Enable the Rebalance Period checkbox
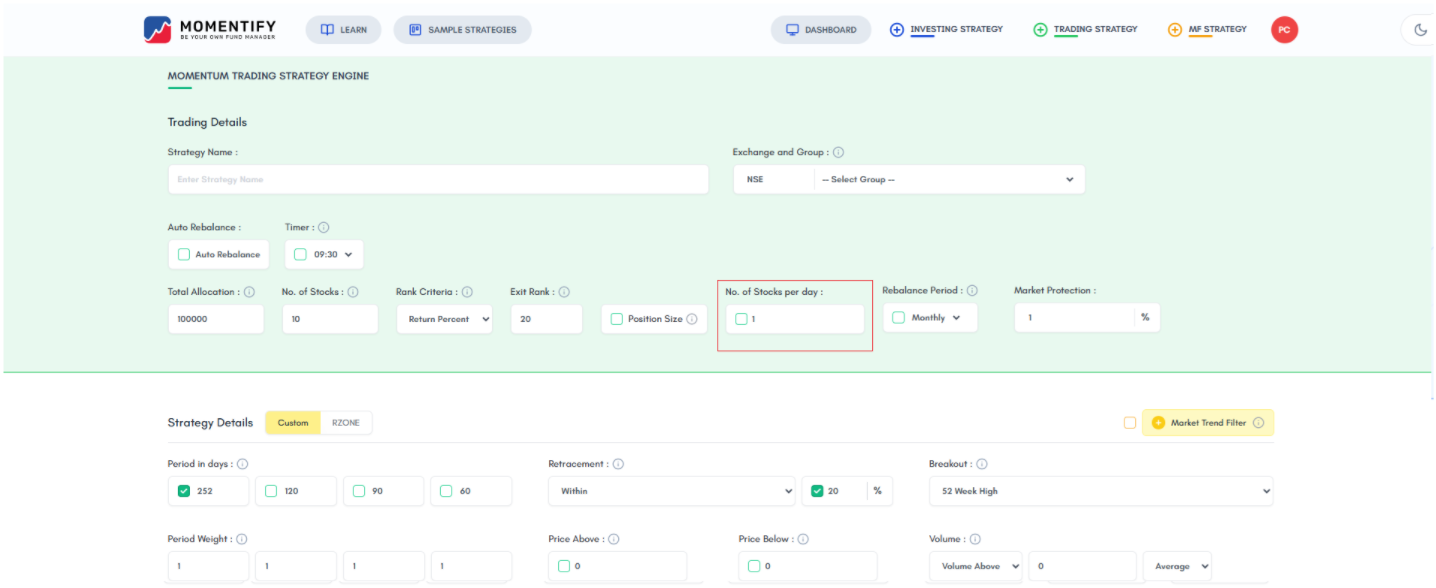The width and height of the screenshot is (1436, 588). click(x=898, y=317)
